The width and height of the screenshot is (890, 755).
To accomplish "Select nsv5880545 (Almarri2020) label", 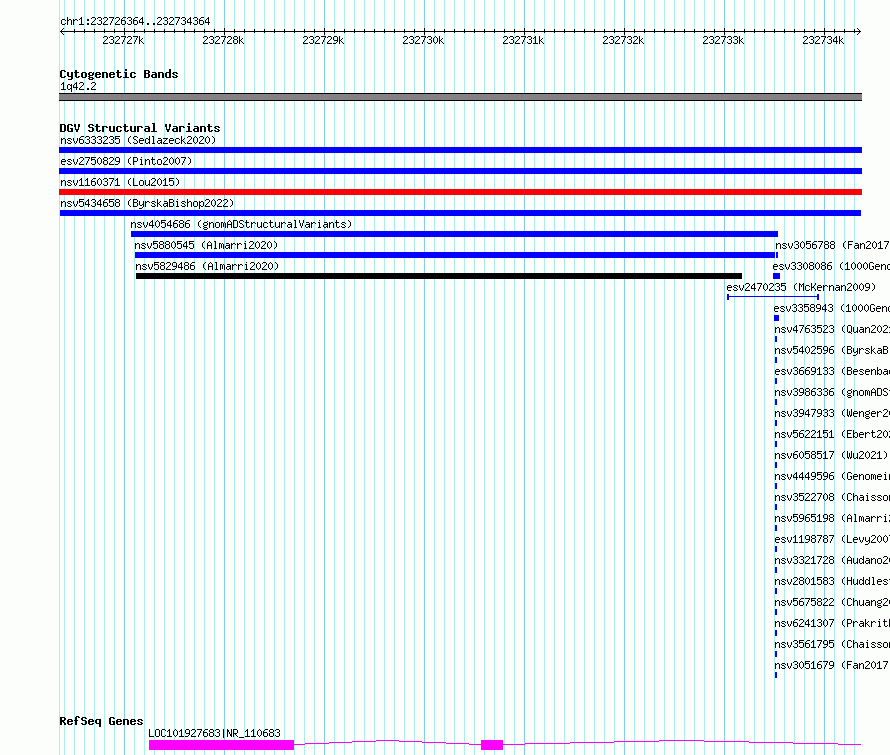I will click(x=206, y=245).
